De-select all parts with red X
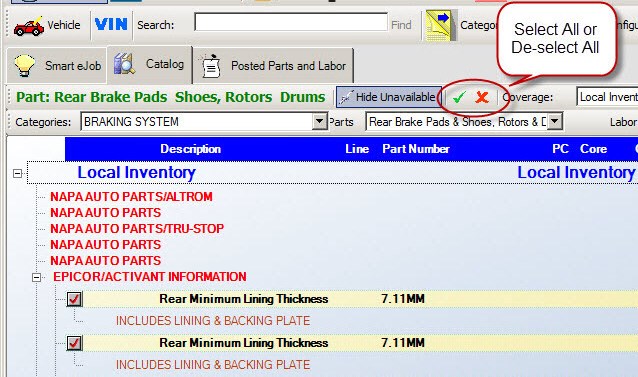This screenshot has height=377, width=638. 482,97
